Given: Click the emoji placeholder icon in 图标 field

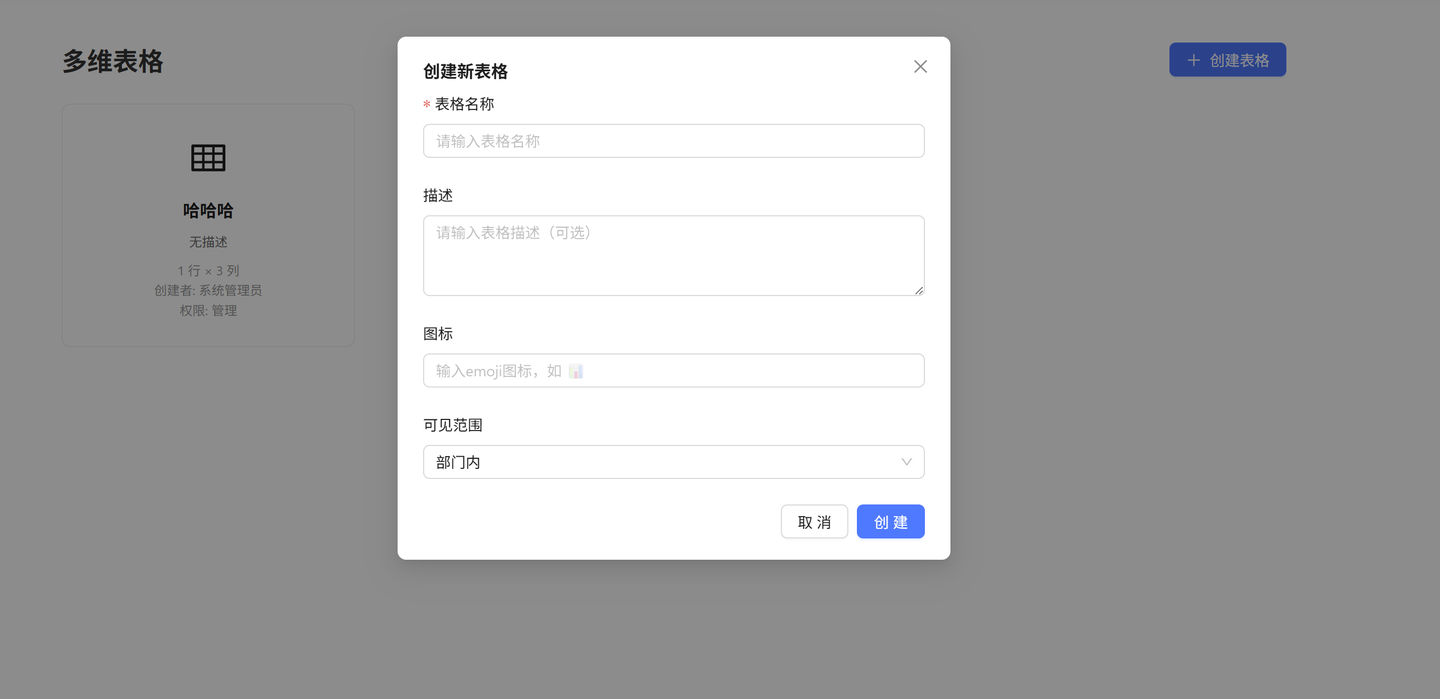Looking at the screenshot, I should click(575, 370).
